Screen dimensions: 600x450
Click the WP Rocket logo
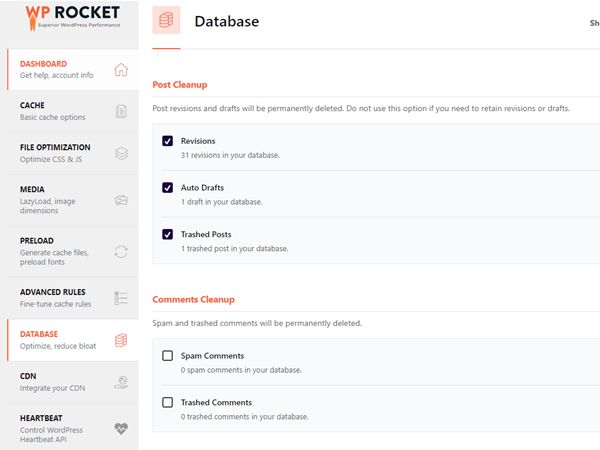coord(73,17)
